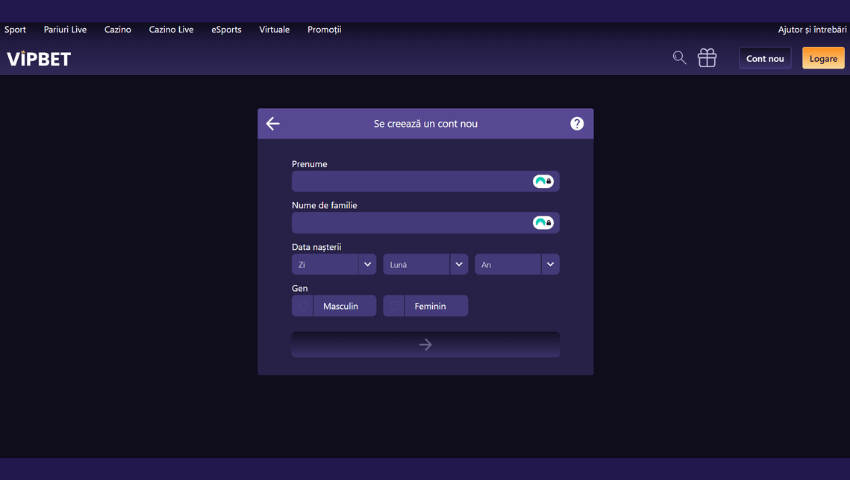Click the VIPBET logo
Screen dimensions: 850x480
(39, 59)
